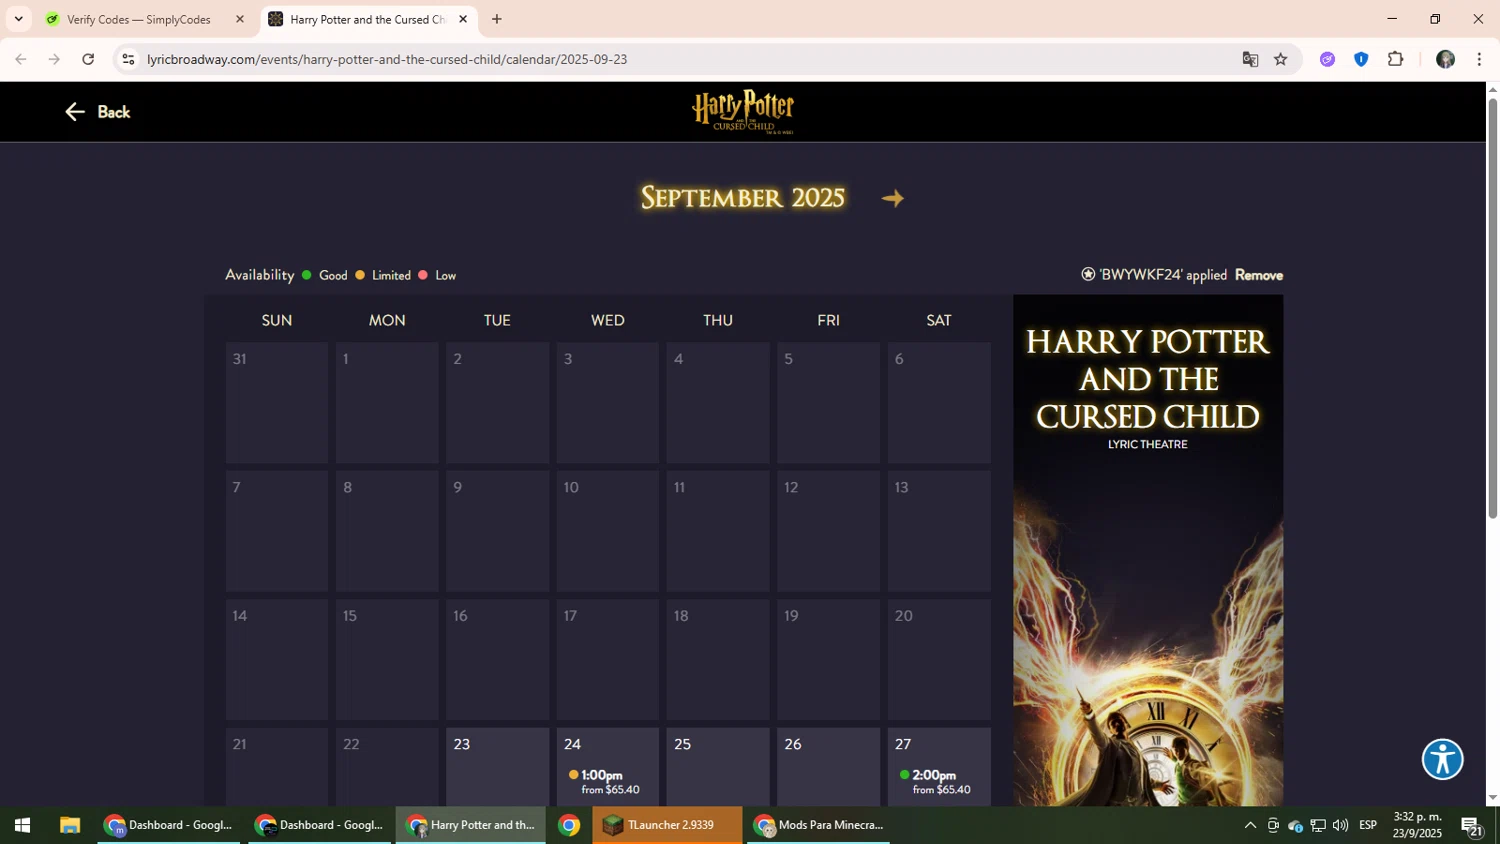
Task: Close the Verify Codes SimplyCodes tab
Action: click(x=240, y=19)
